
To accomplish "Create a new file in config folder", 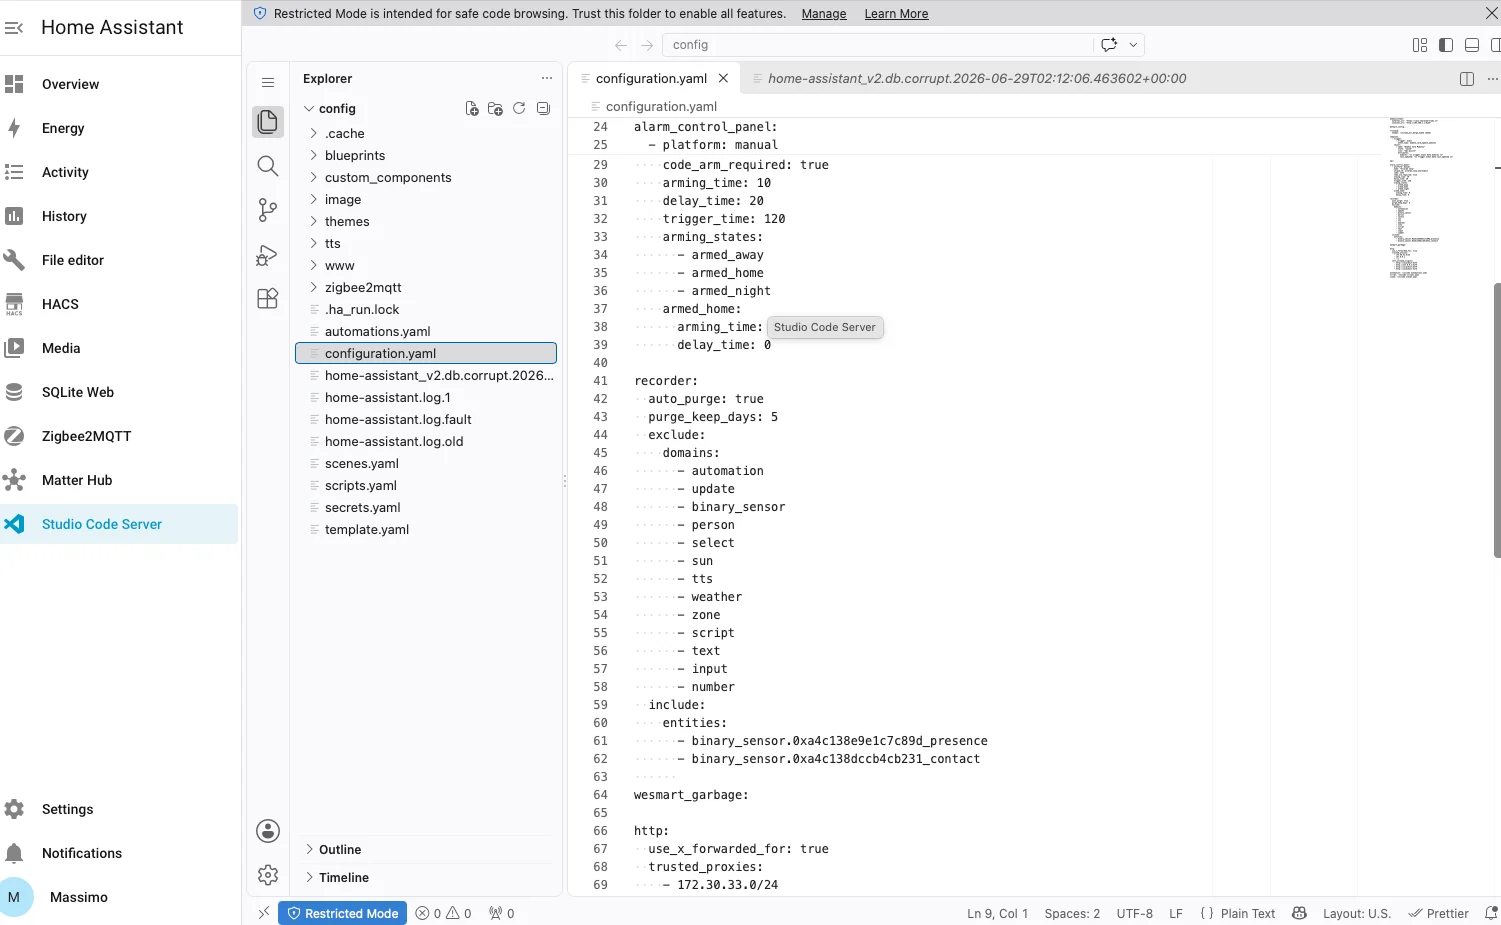I will [x=472, y=109].
